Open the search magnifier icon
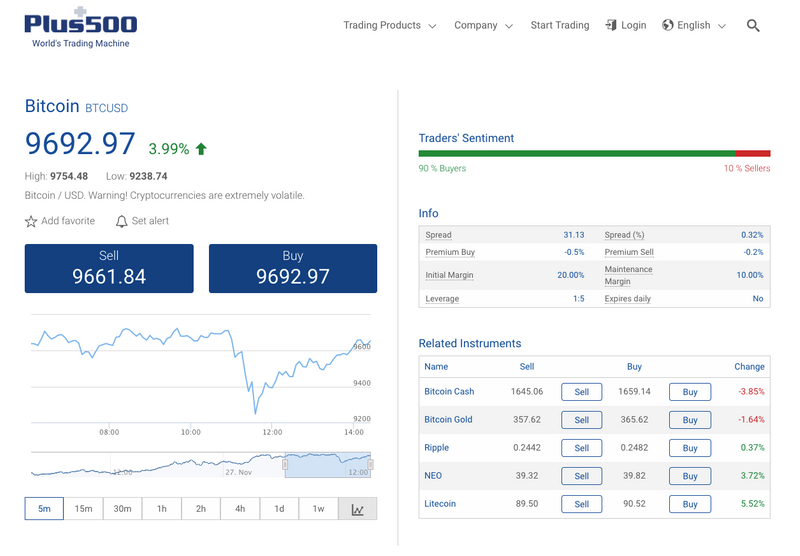Viewport: 800px width, 556px height. (x=753, y=26)
